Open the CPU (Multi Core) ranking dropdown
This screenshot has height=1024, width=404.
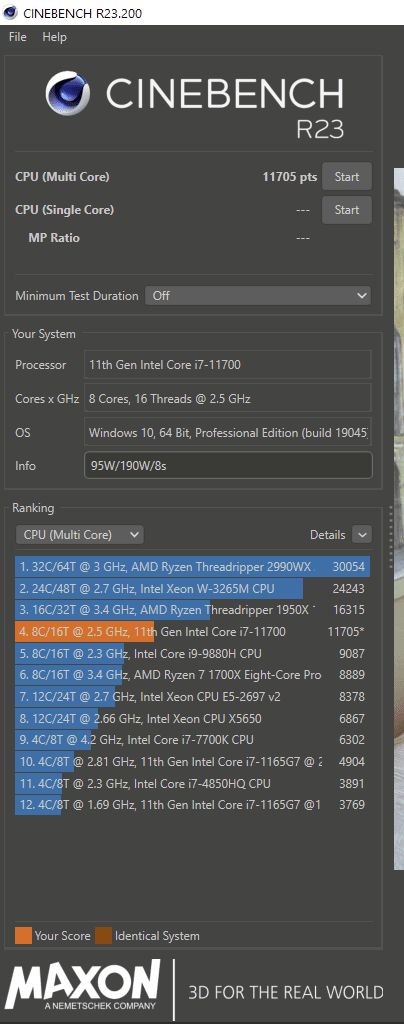[x=80, y=535]
